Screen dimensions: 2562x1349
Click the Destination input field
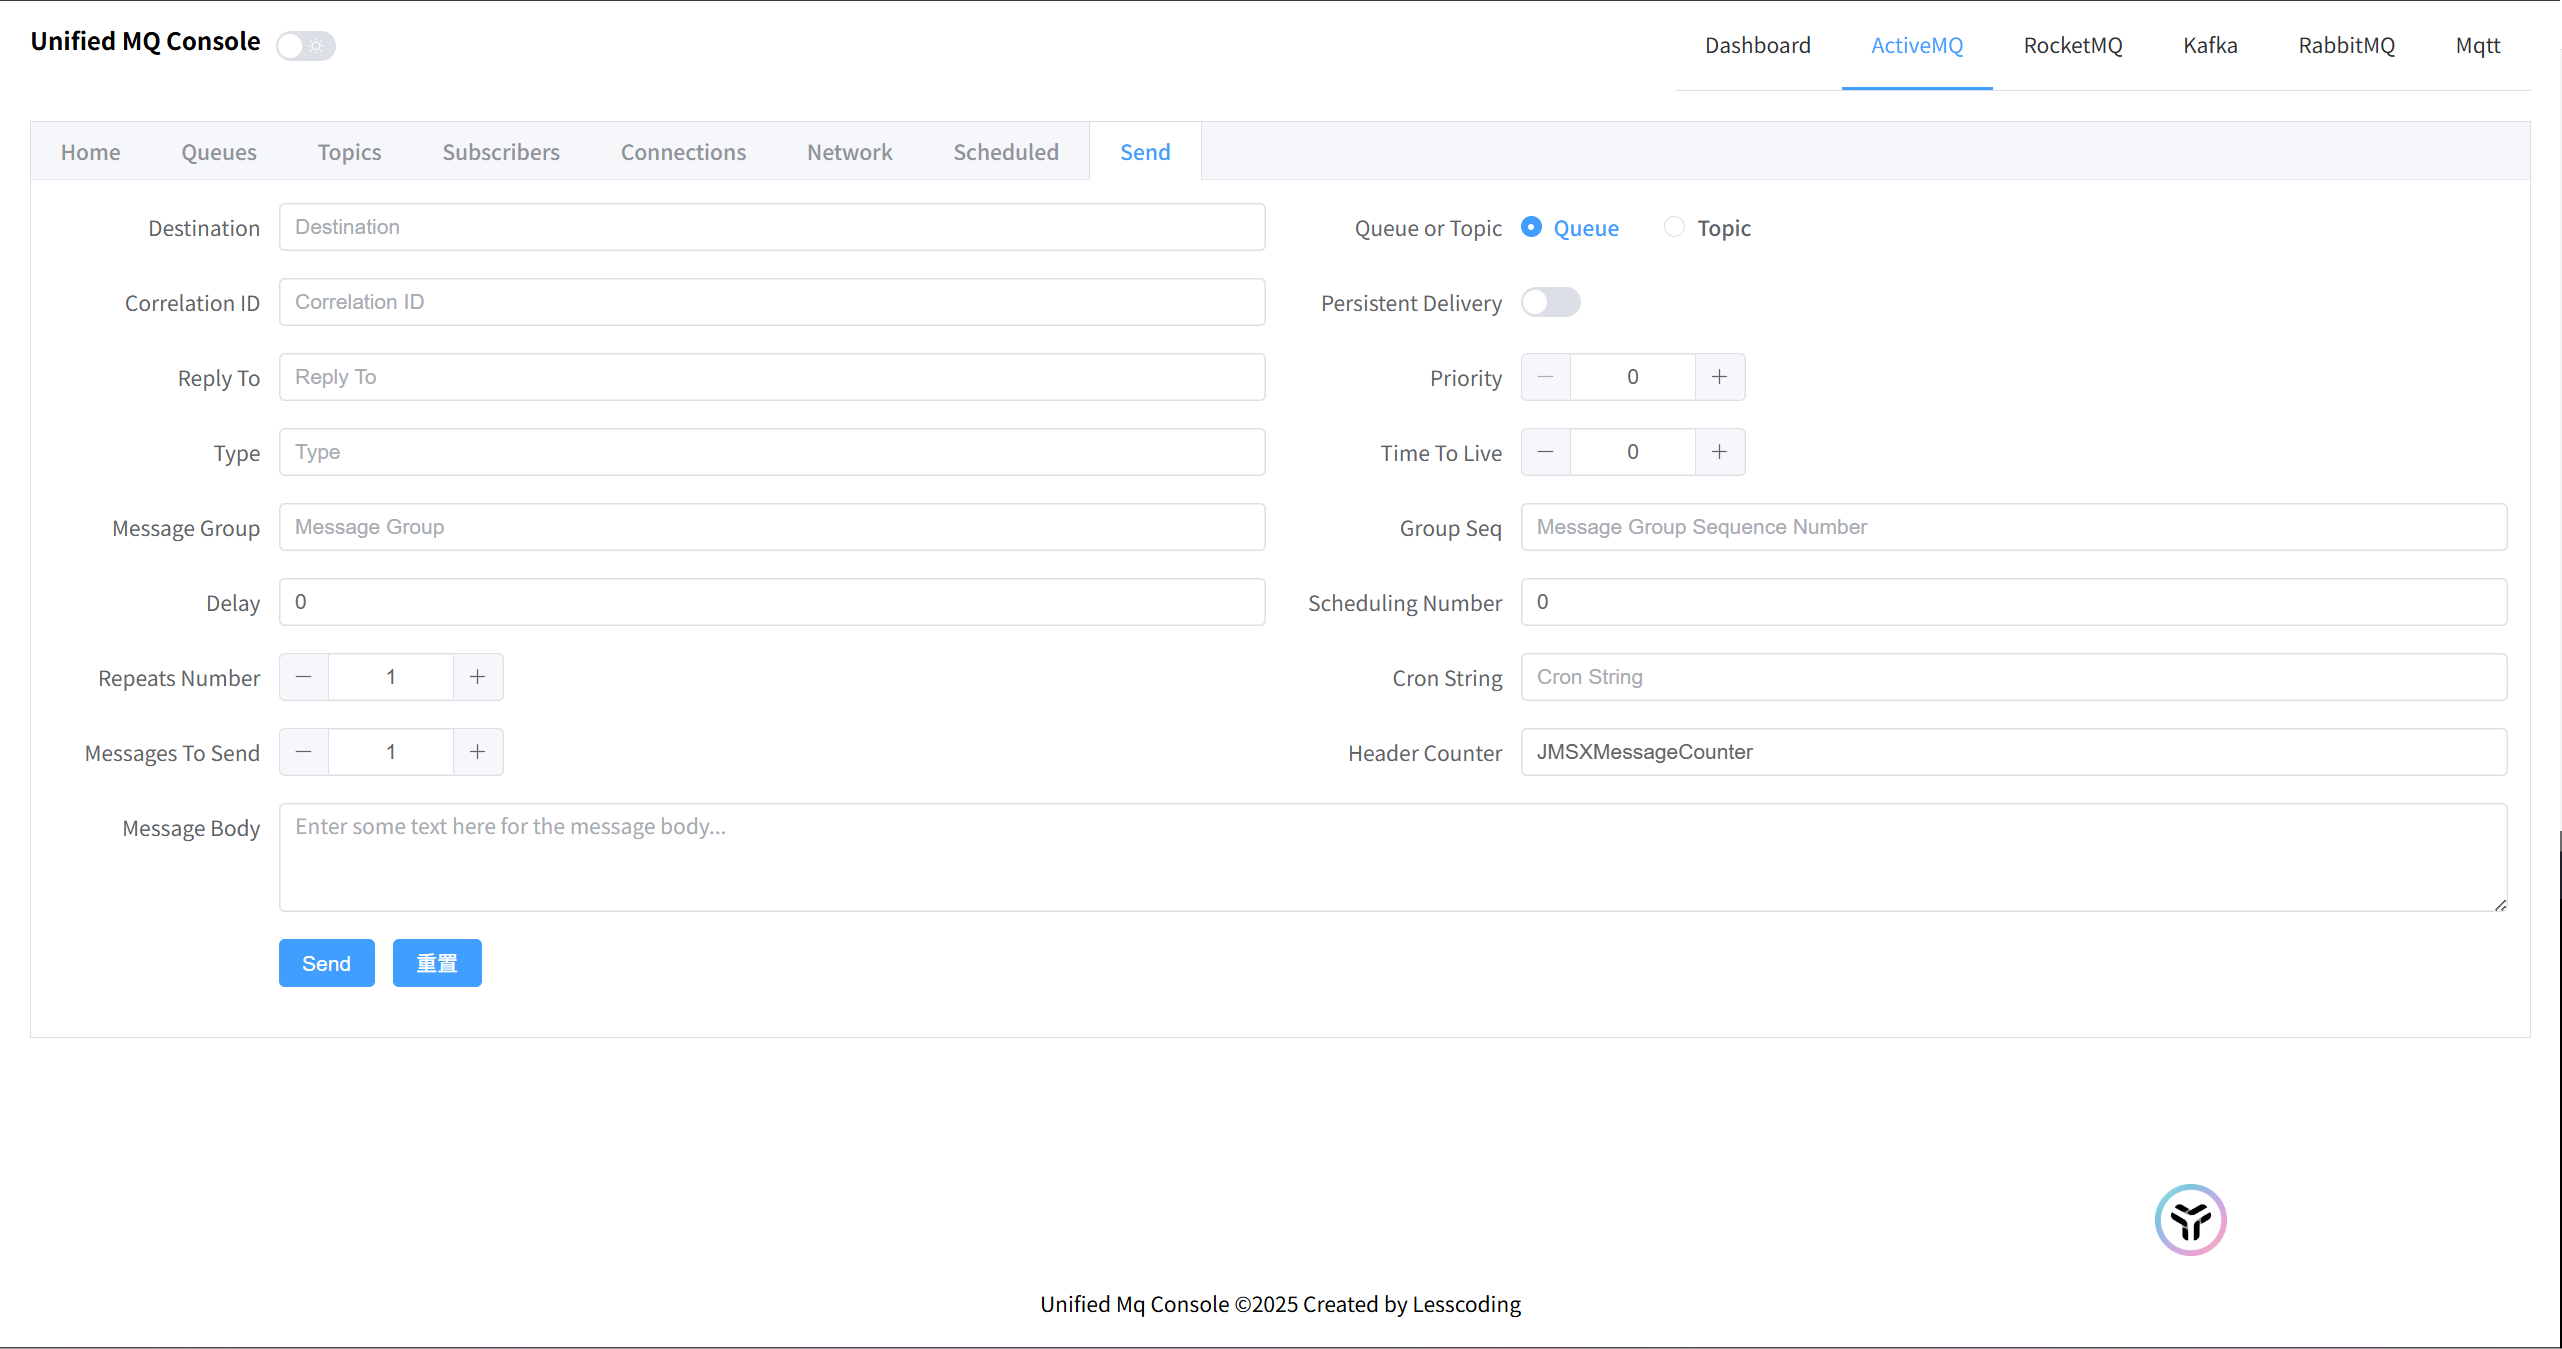772,227
